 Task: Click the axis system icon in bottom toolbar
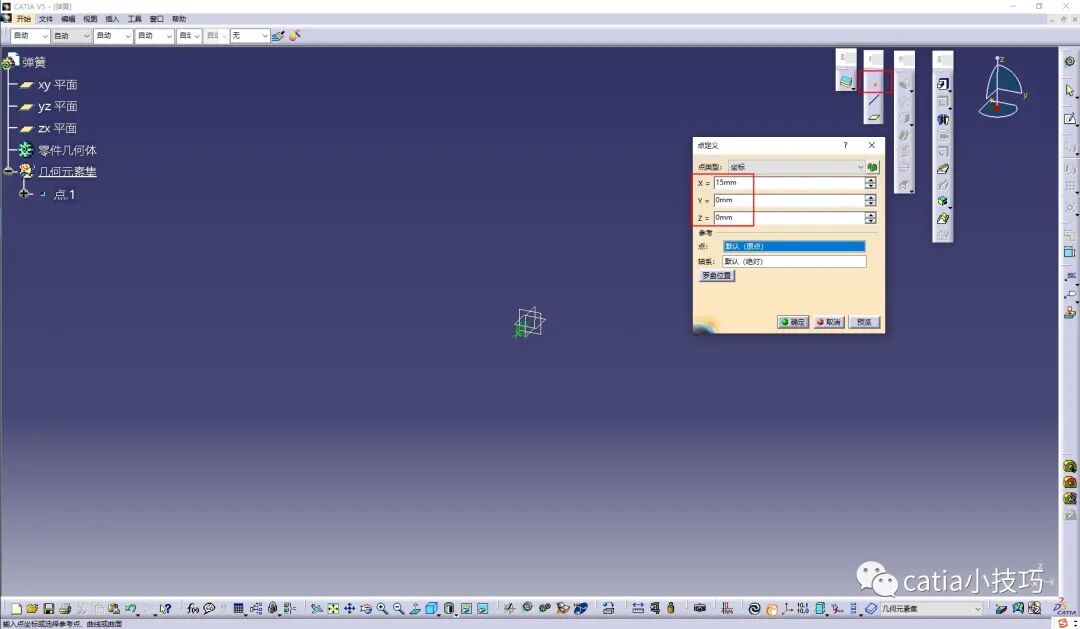[x=787, y=608]
